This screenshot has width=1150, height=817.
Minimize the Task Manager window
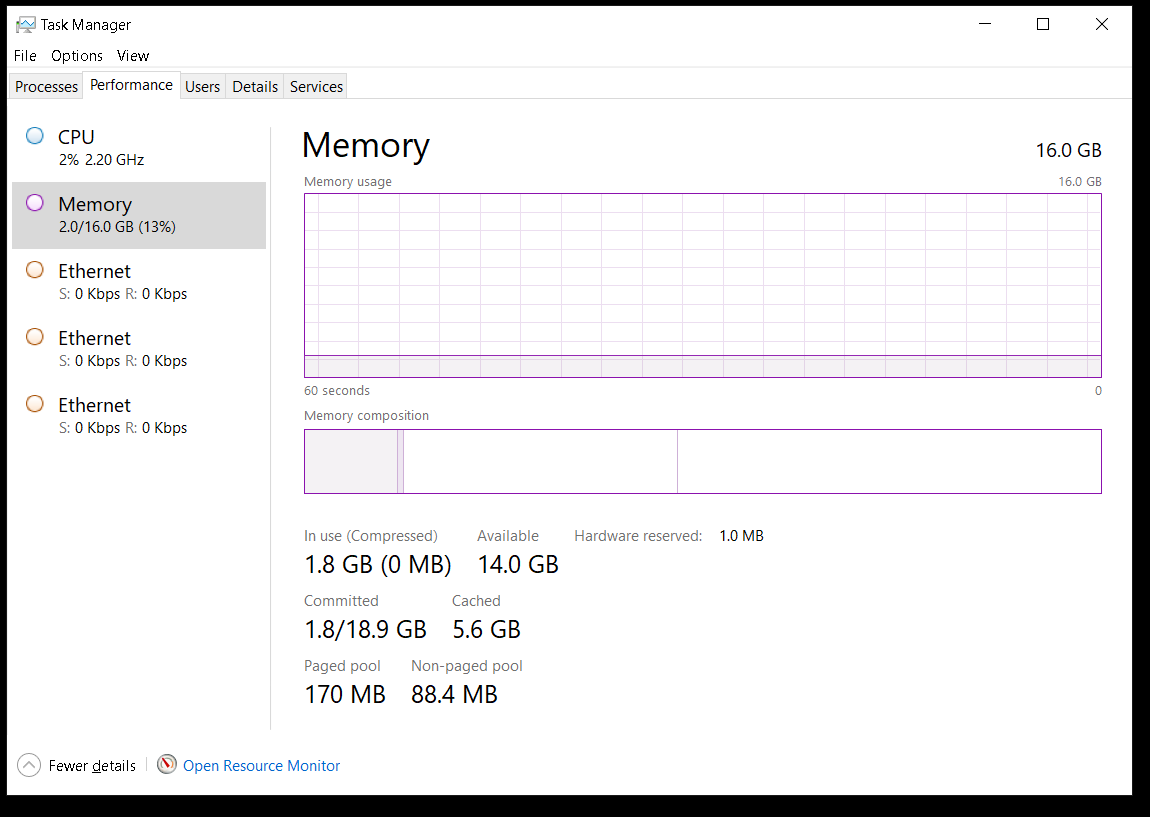click(985, 24)
